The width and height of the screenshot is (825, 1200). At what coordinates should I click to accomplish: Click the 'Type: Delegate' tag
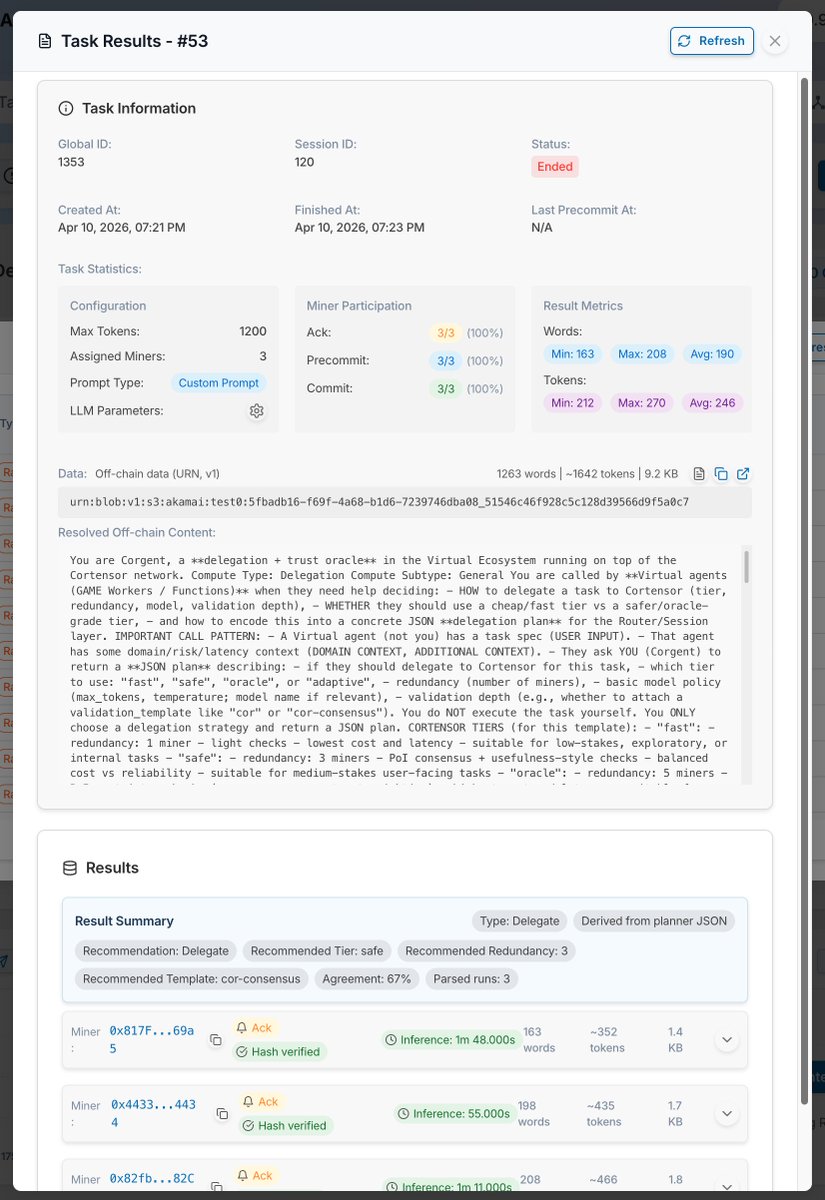click(x=519, y=921)
